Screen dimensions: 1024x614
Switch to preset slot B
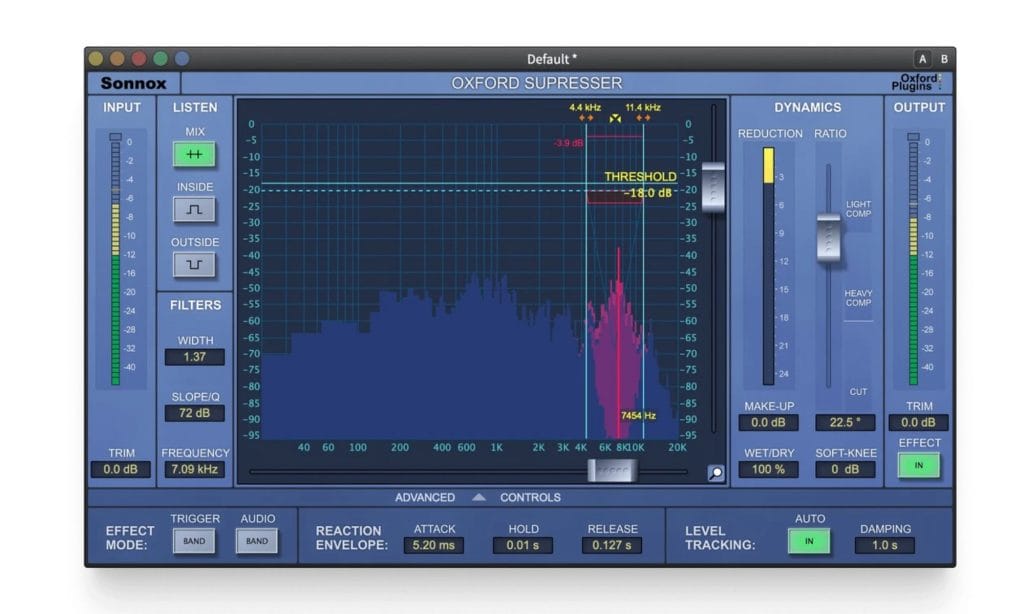(943, 59)
